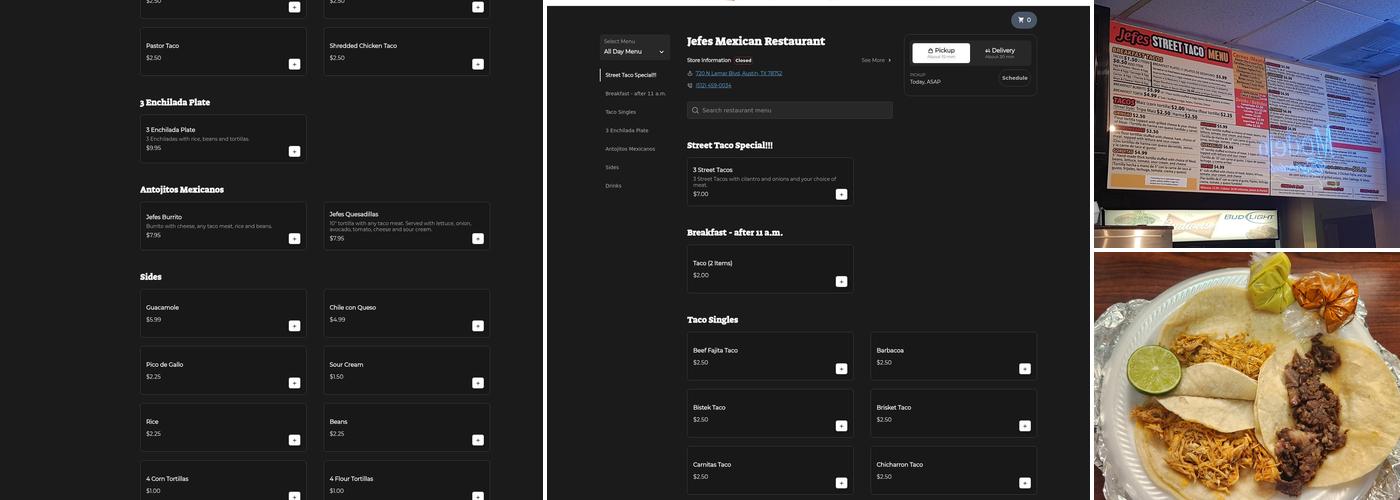This screenshot has height=500, width=1400.
Task: Add Rice side to the order
Action: click(x=294, y=439)
